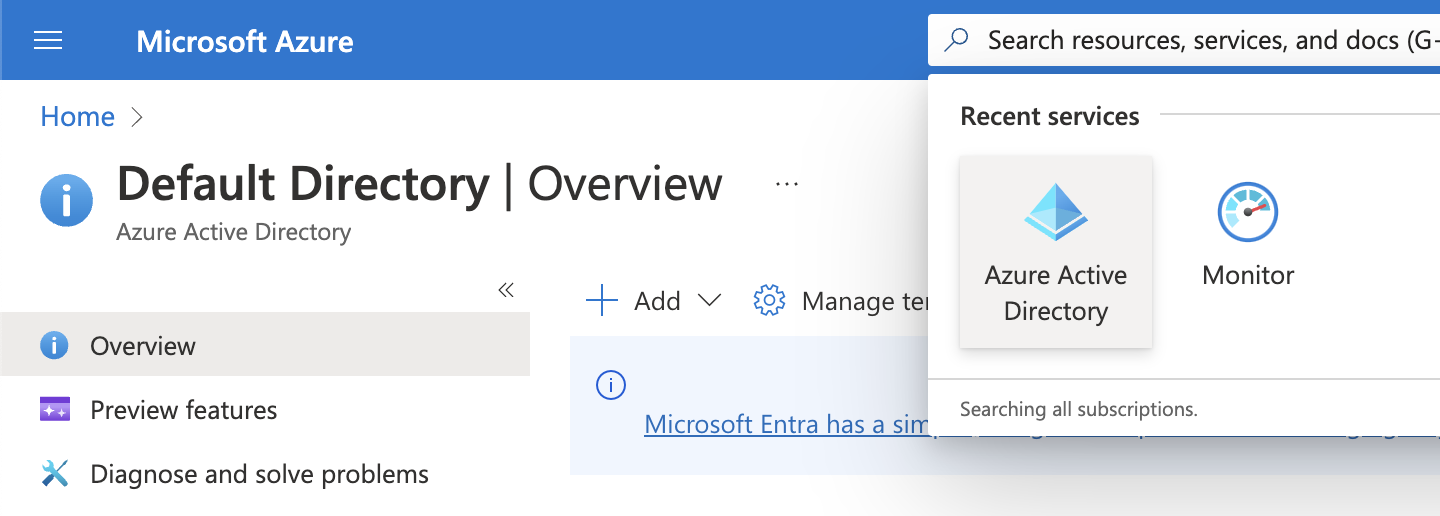The height and width of the screenshot is (516, 1440).
Task: Click the Microsoft Azure brand title
Action: tap(245, 42)
